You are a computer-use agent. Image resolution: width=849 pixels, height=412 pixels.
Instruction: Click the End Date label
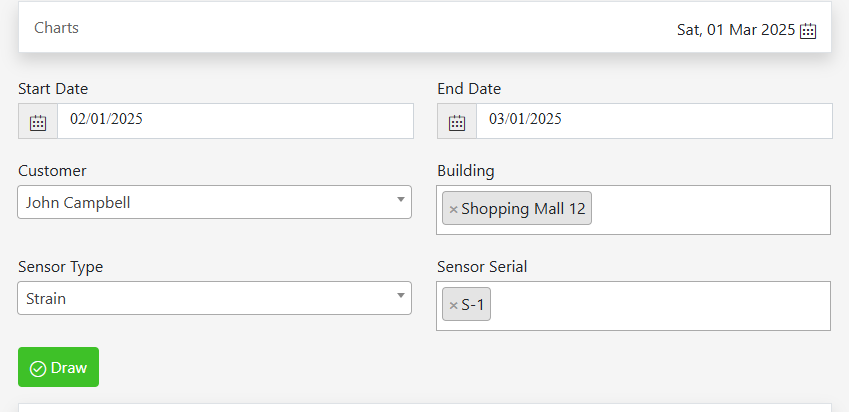[x=469, y=89]
